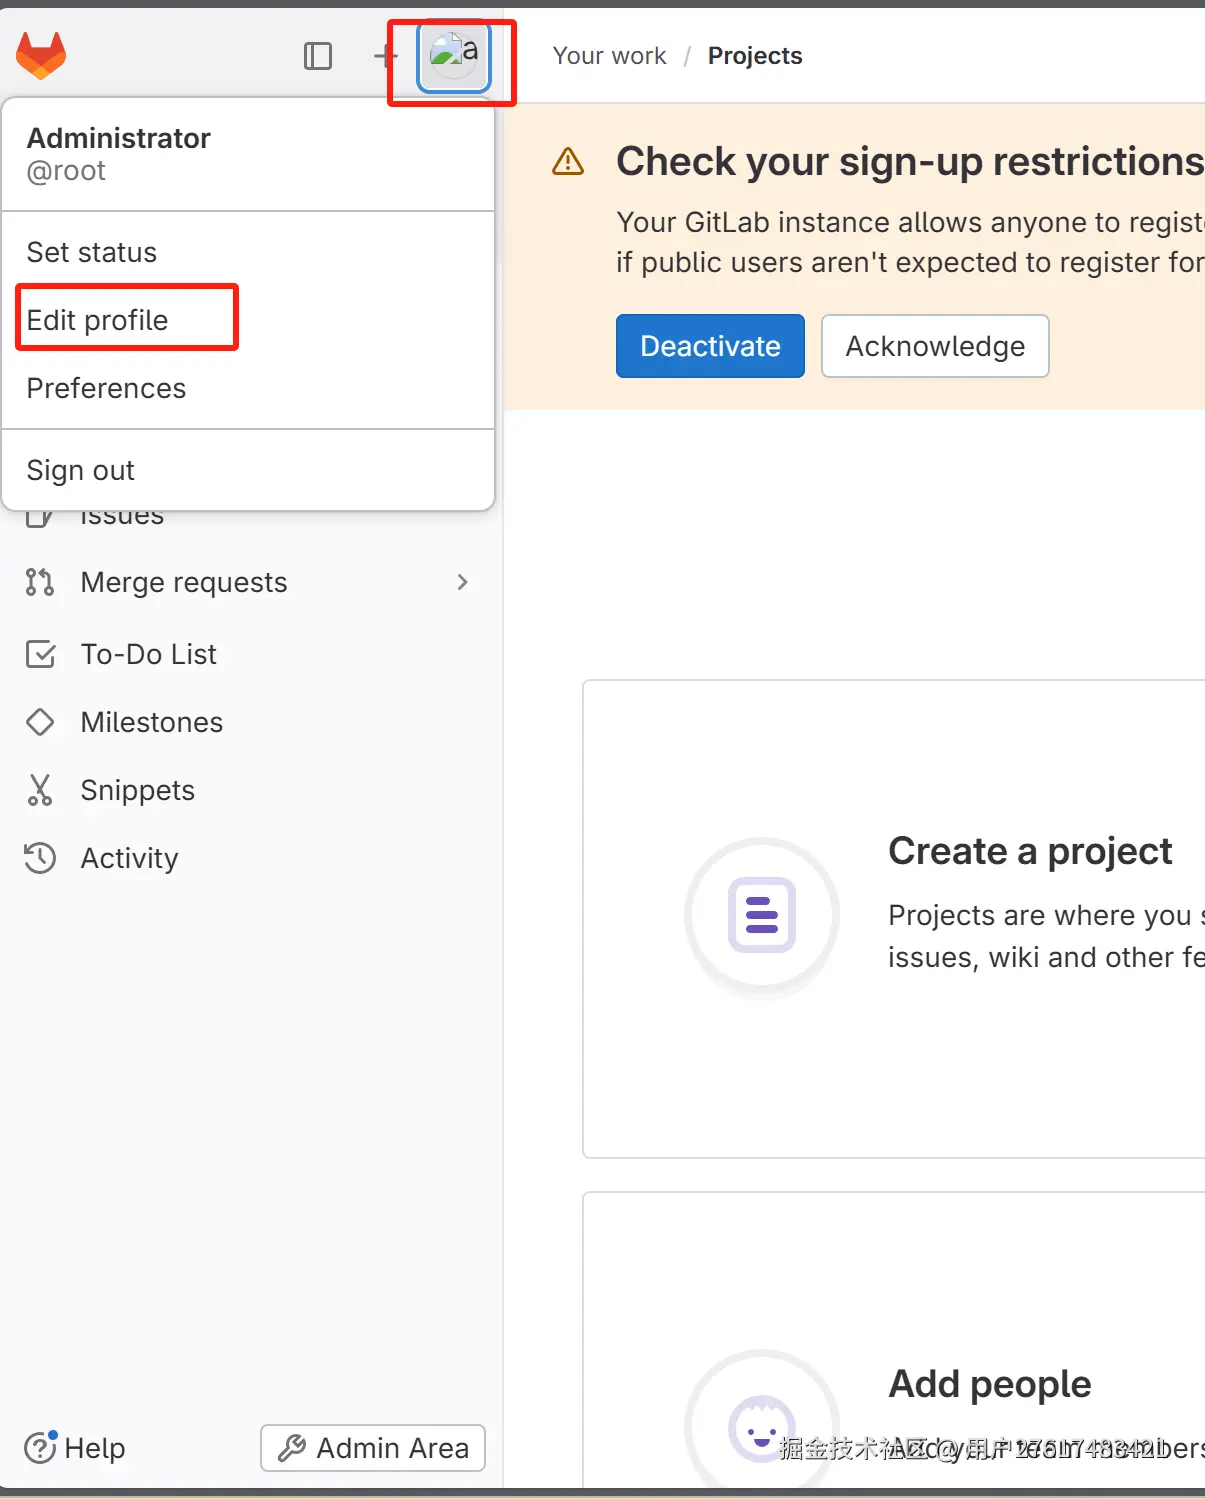Click the plus create-new icon
Image resolution: width=1205 pixels, height=1499 pixels.
385,56
